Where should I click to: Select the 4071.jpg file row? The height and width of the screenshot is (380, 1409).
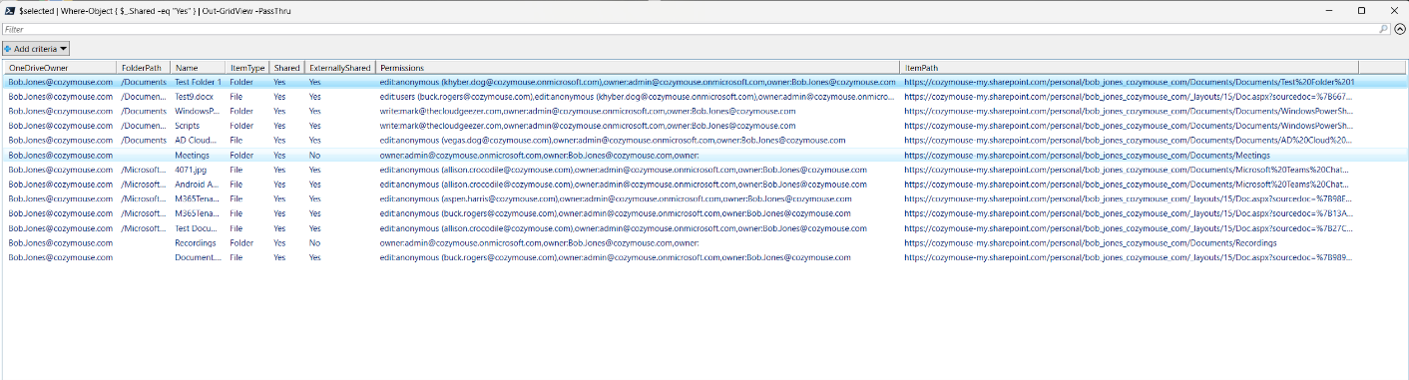pos(704,170)
